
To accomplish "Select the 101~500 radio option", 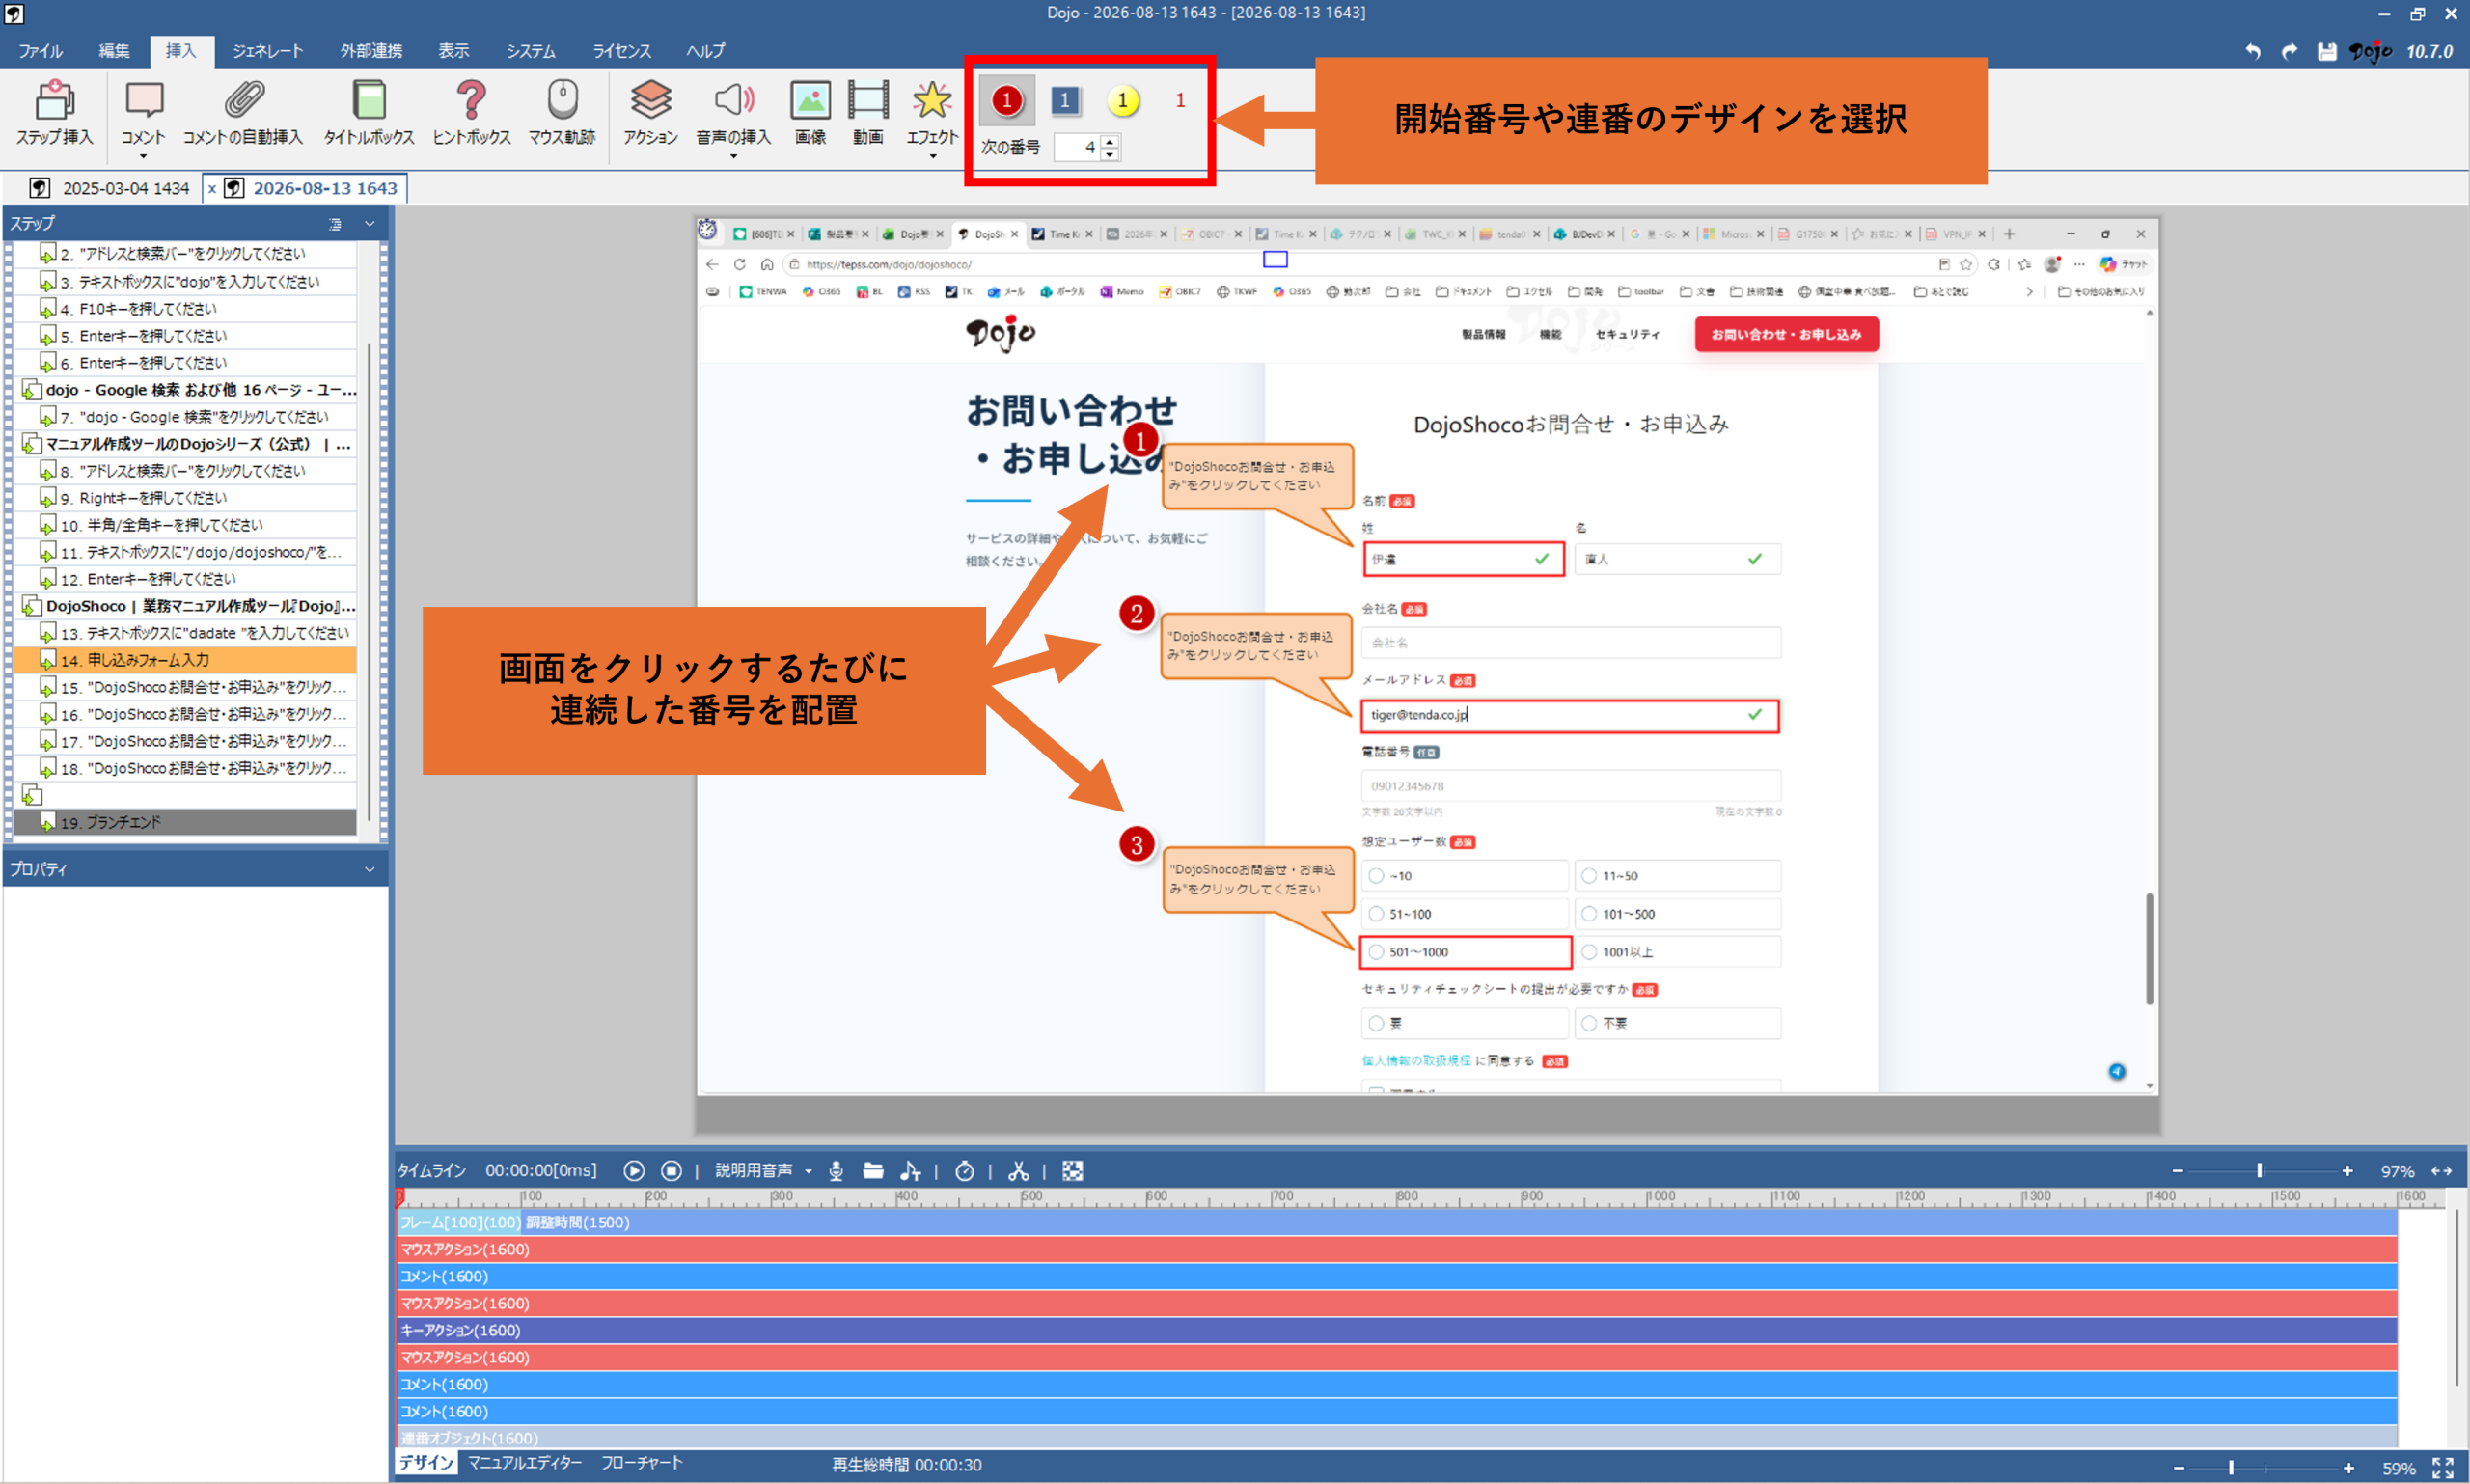I will pos(1589,914).
